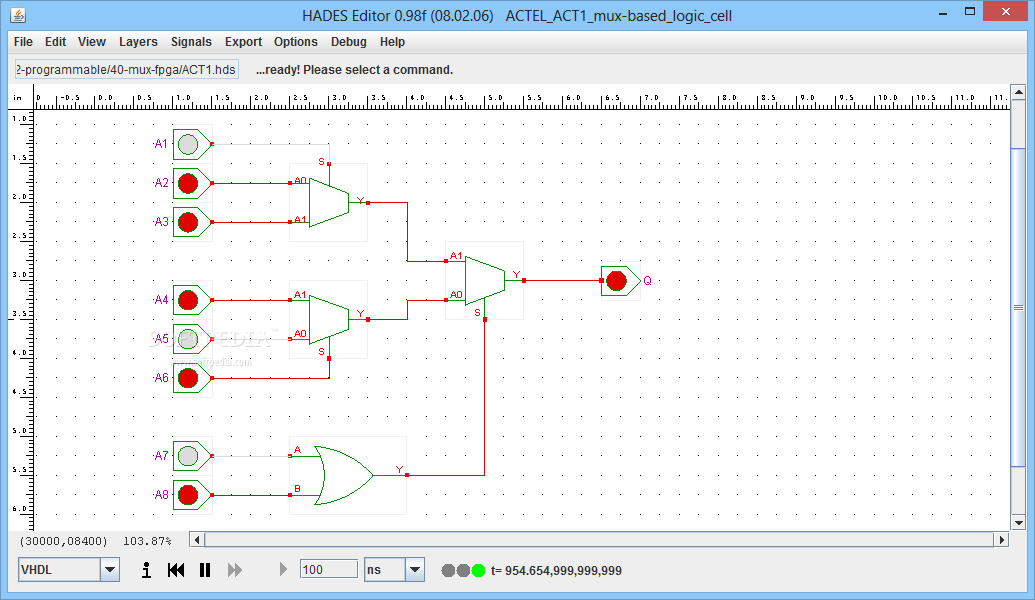Rewind simulation to the beginning
Screen dimensions: 1035x600
(175, 569)
